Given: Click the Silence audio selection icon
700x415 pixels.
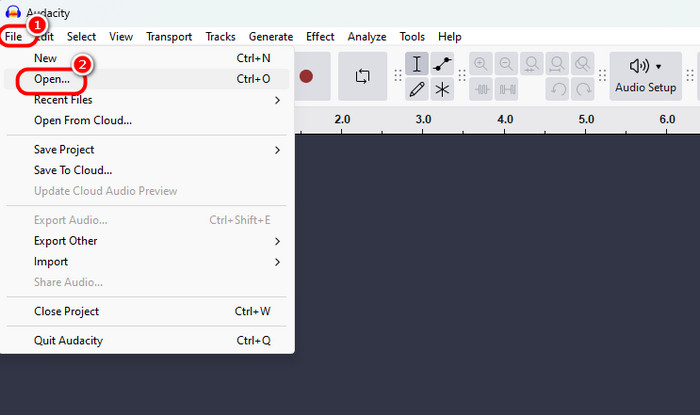Looking at the screenshot, I should [x=507, y=89].
